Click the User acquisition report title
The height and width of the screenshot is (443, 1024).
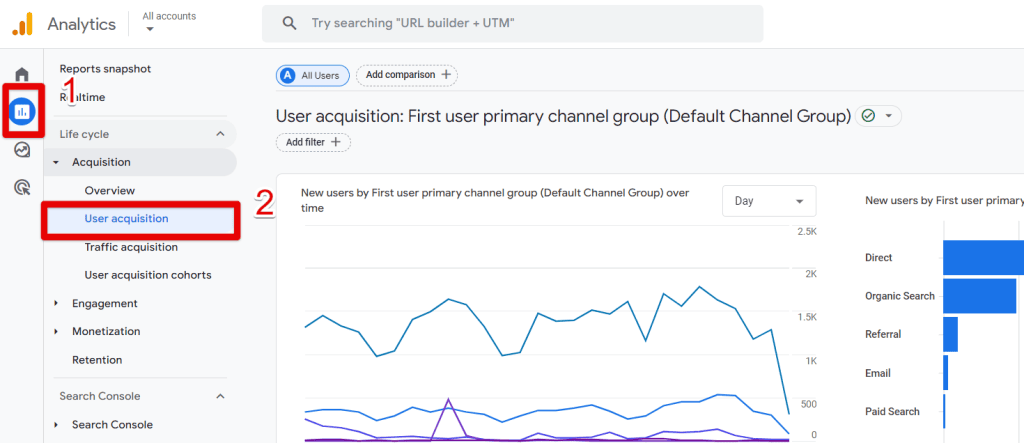[x=564, y=116]
